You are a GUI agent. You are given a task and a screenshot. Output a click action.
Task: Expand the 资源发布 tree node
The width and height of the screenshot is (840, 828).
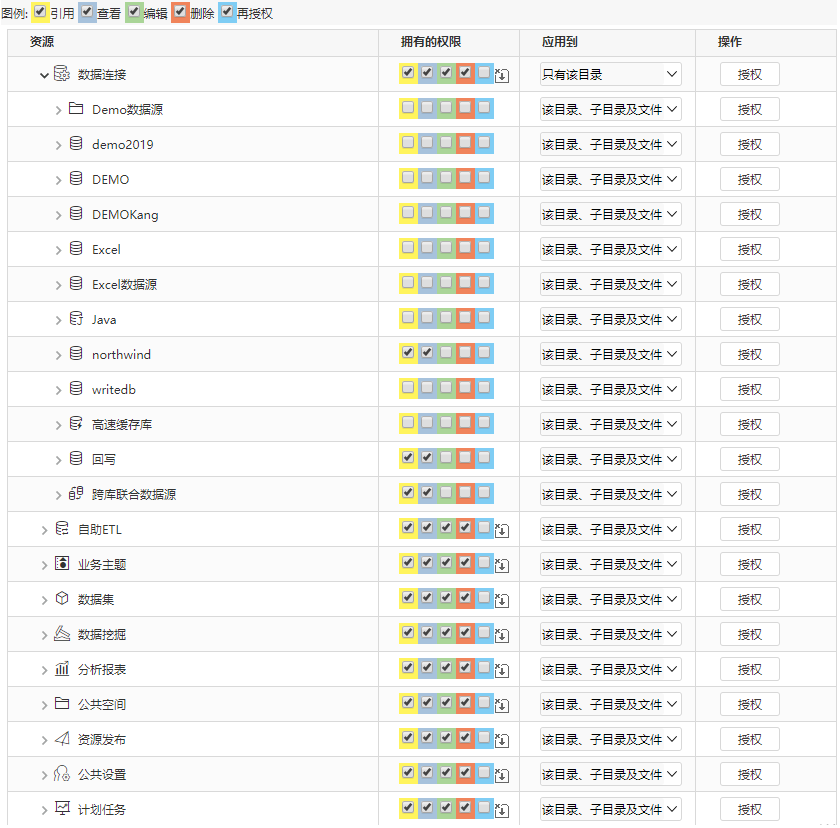coord(44,740)
